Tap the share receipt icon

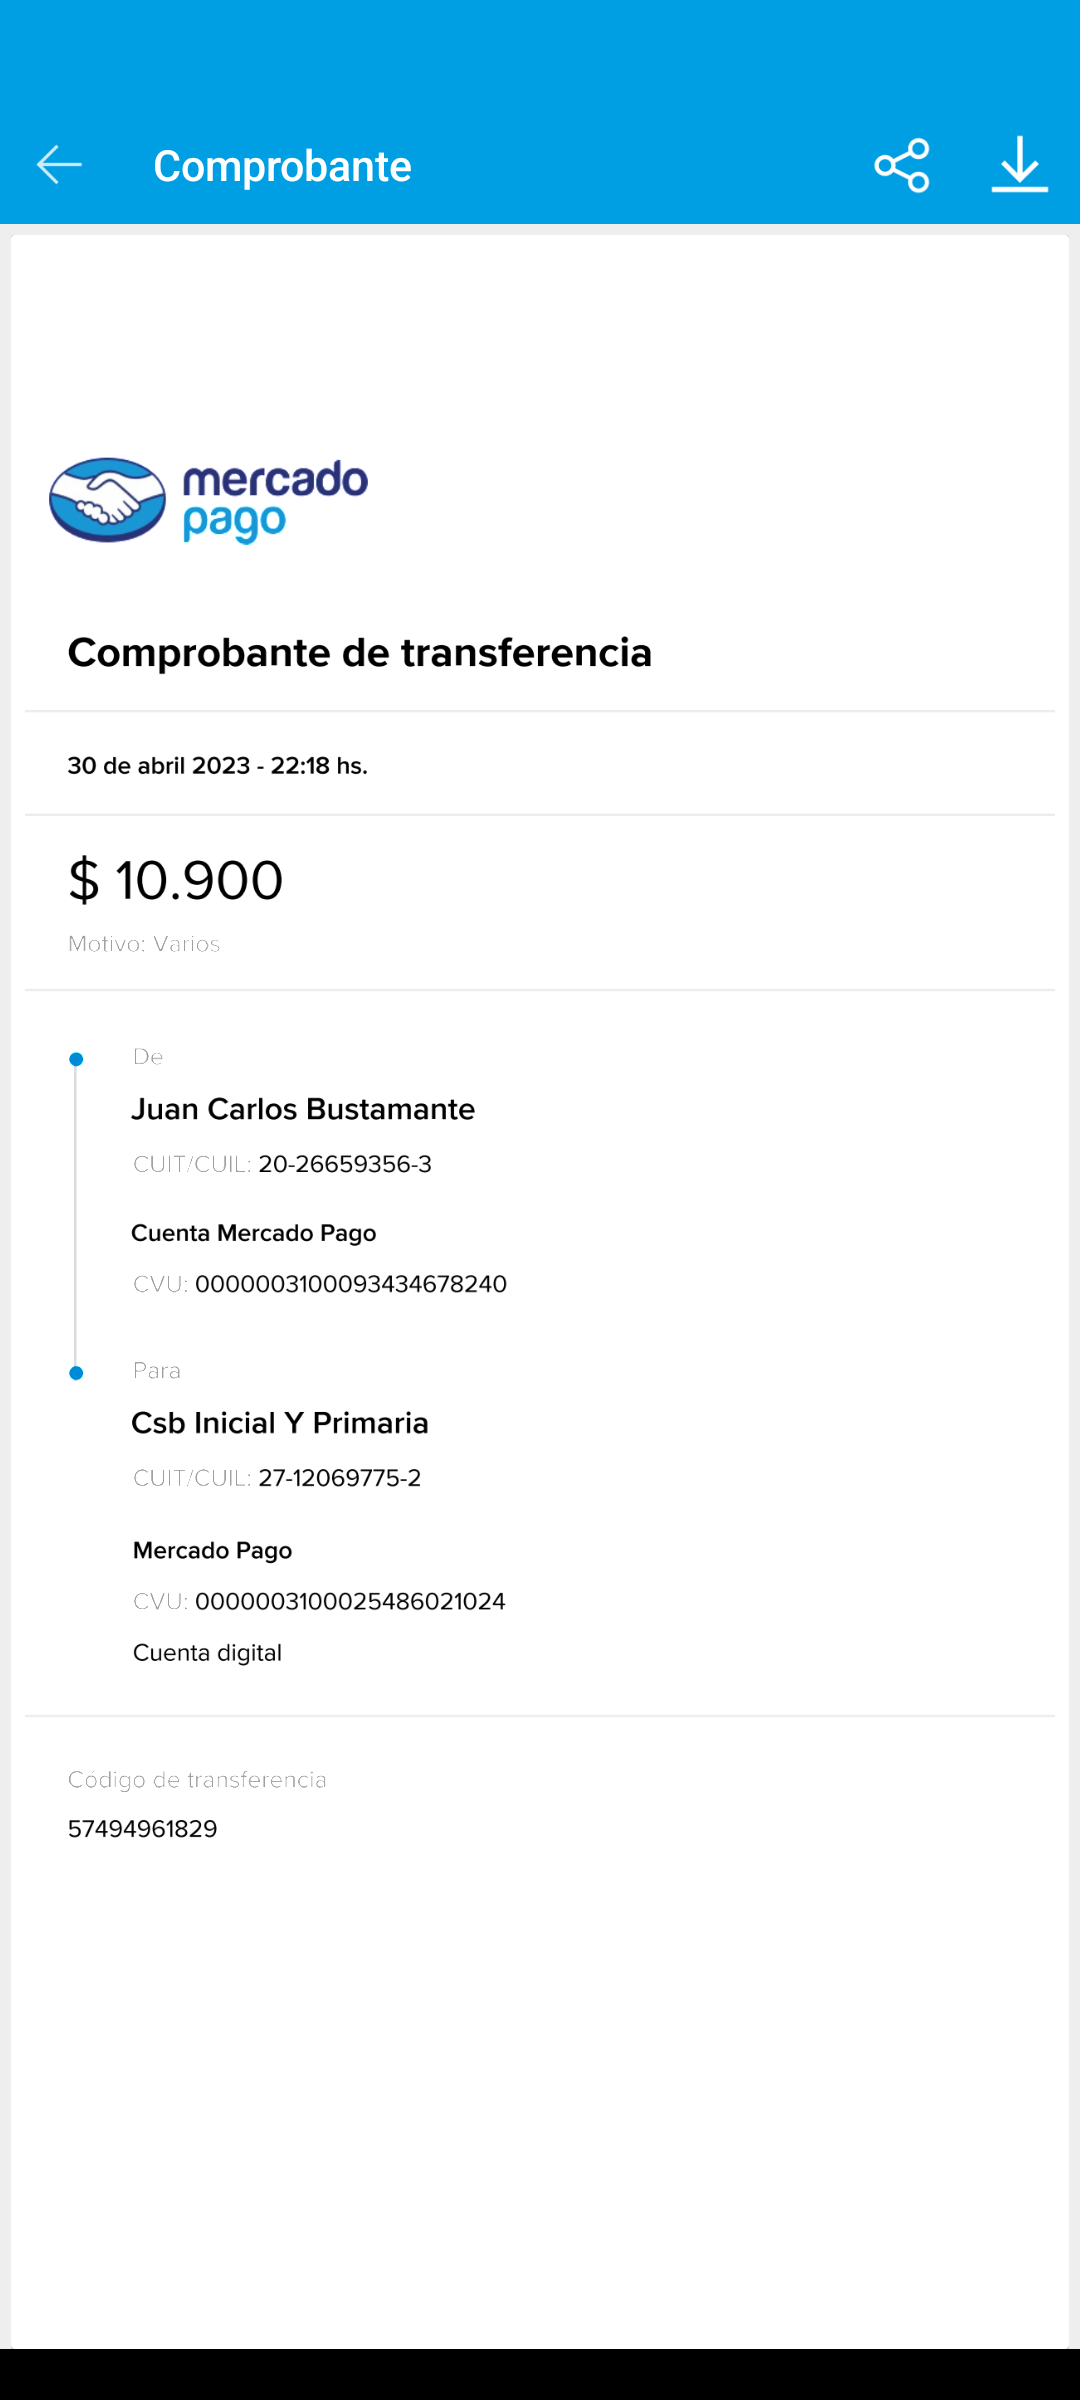(x=902, y=165)
